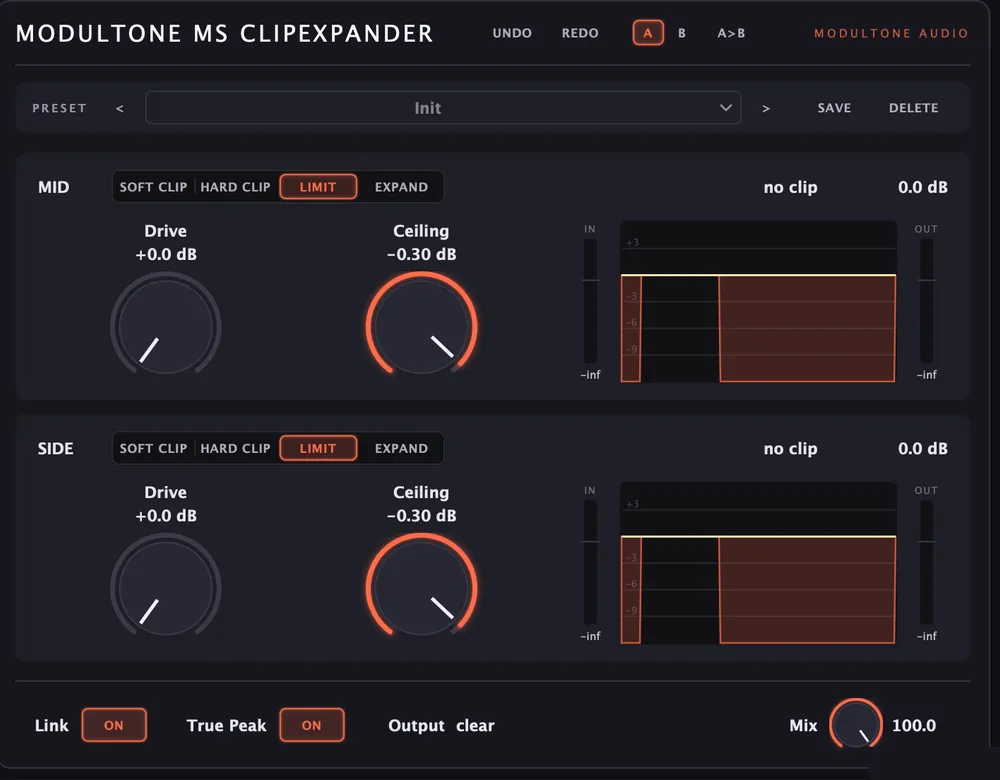Click MID 0.0 dB reduction readout
The width and height of the screenshot is (1000, 780).
[x=922, y=188]
